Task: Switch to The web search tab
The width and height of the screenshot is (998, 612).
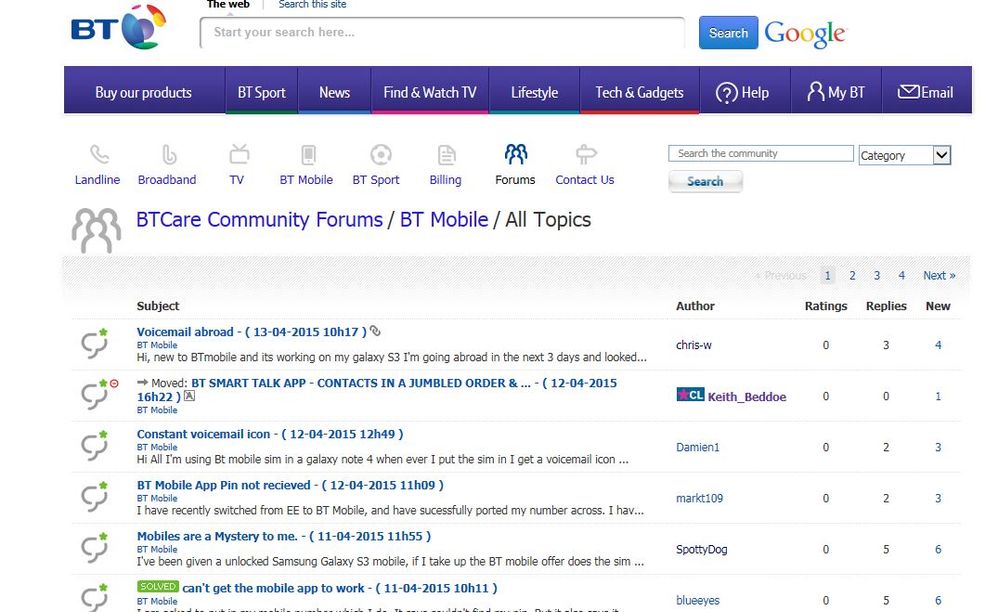Action: point(228,4)
